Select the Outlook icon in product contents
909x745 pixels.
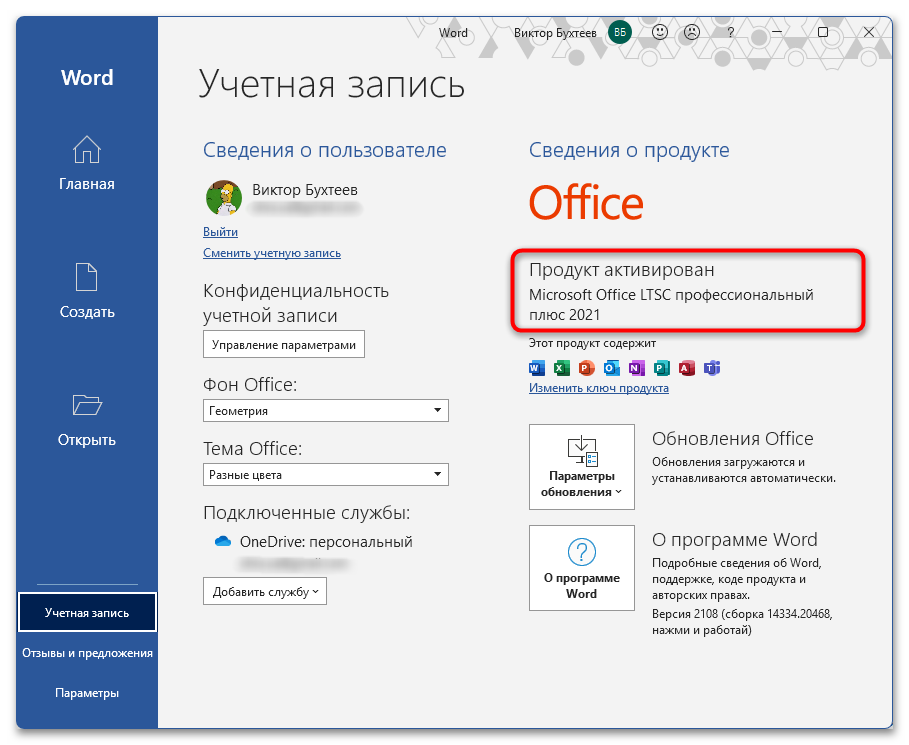(610, 368)
